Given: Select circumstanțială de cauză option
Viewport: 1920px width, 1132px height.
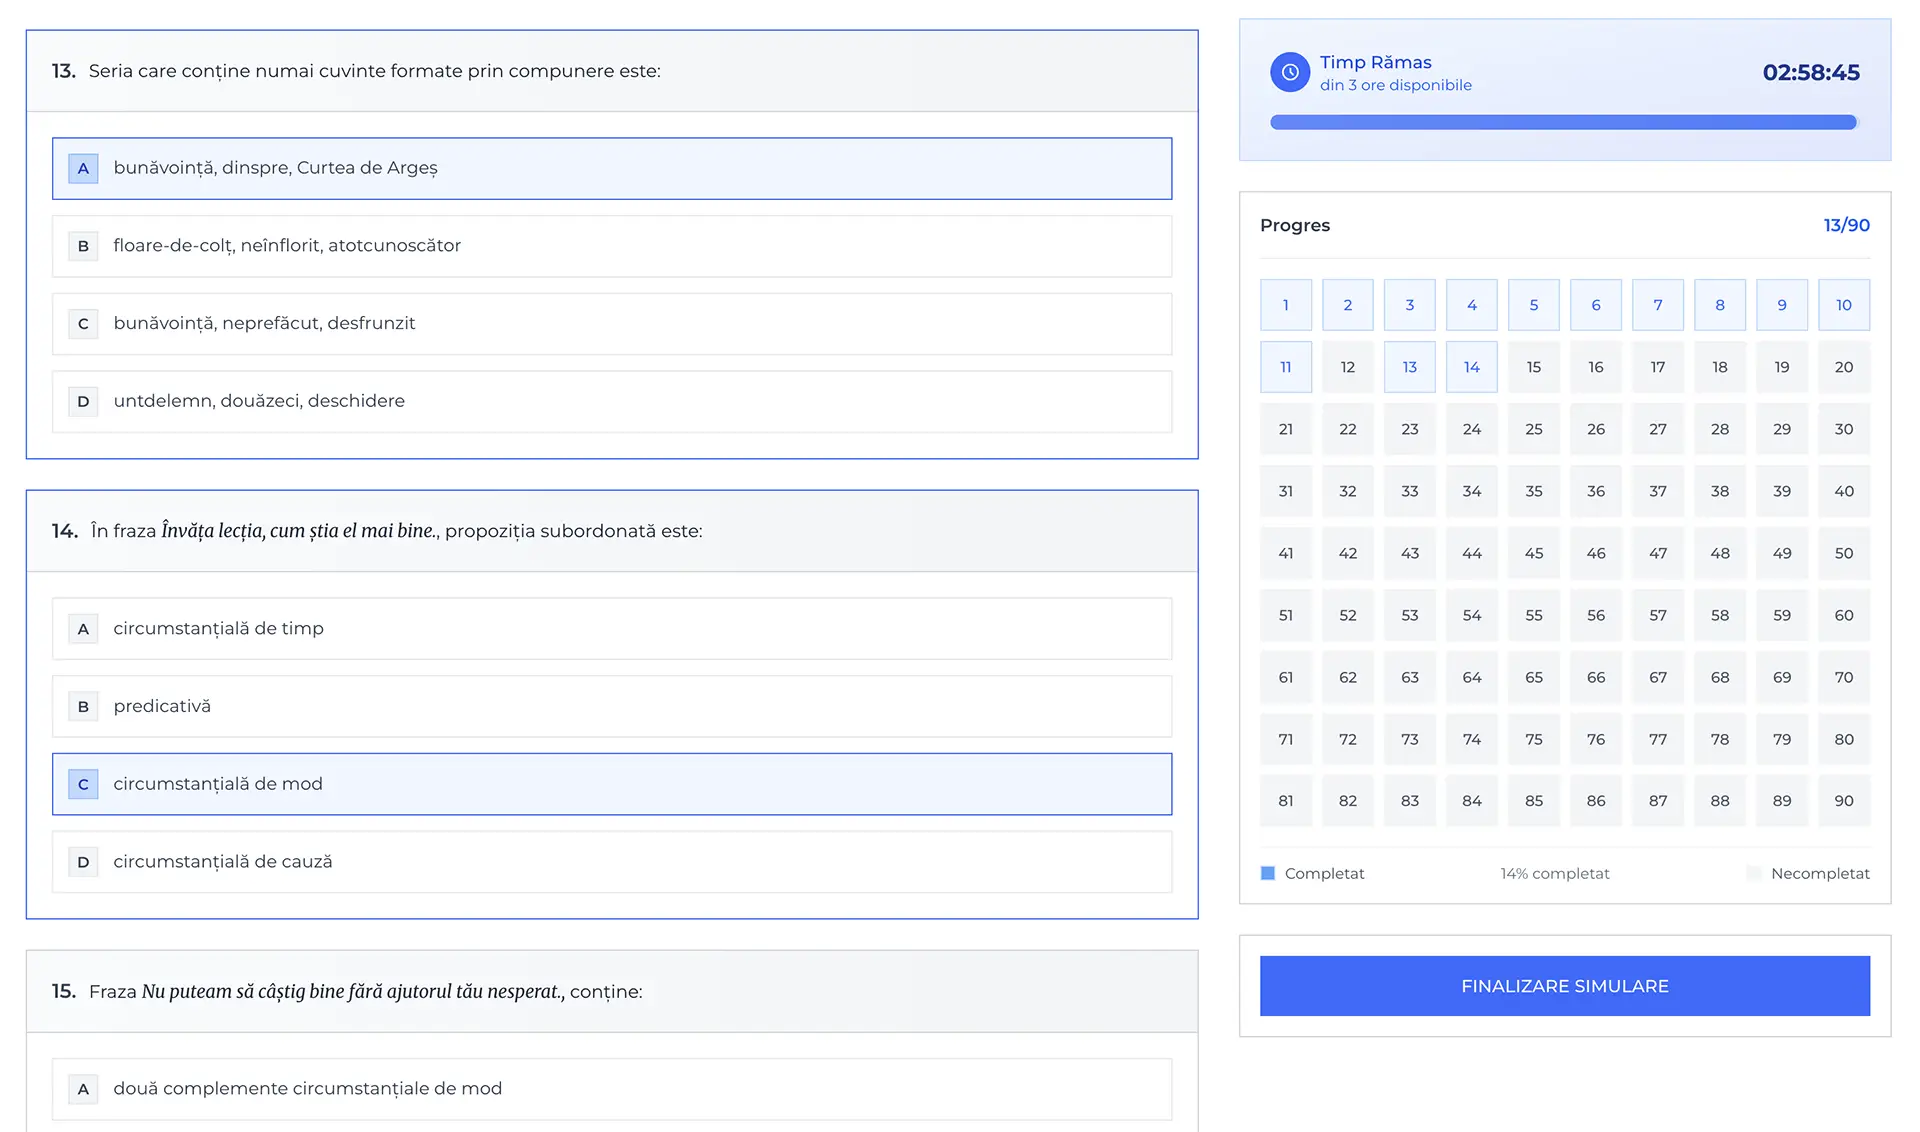Looking at the screenshot, I should (x=612, y=861).
